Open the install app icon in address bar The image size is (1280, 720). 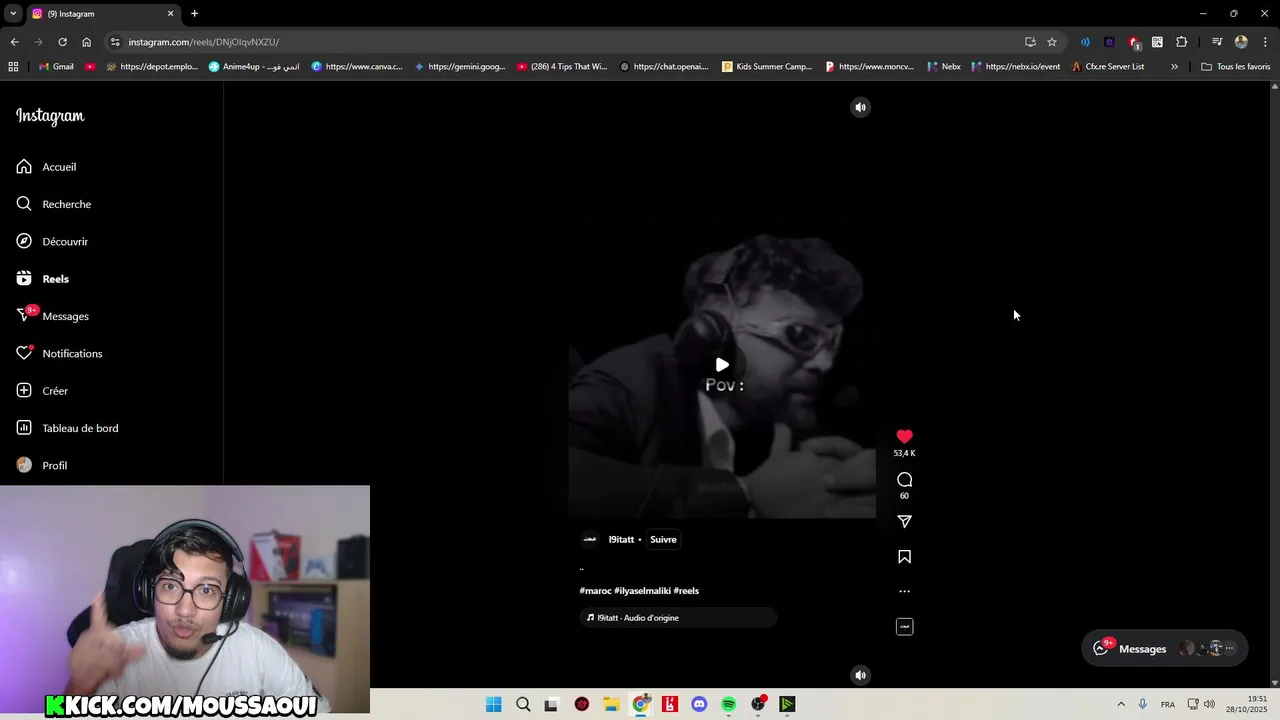click(x=1030, y=42)
